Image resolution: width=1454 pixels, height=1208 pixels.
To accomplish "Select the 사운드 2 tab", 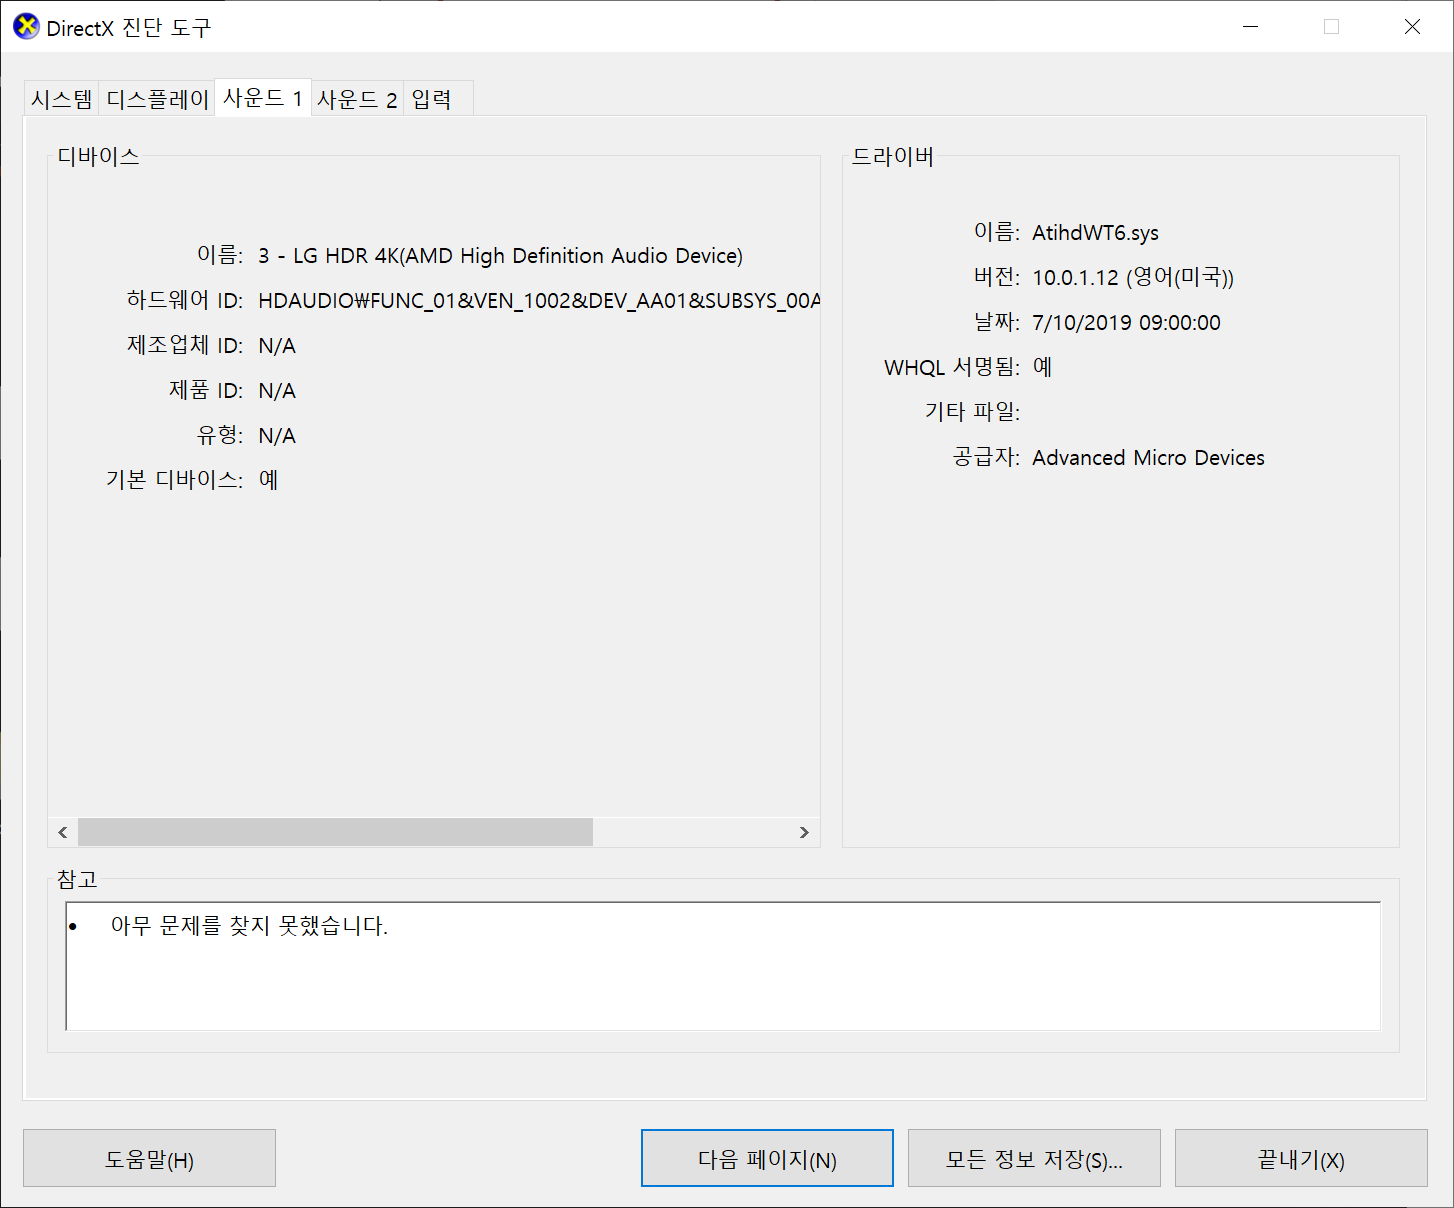I will 357,97.
